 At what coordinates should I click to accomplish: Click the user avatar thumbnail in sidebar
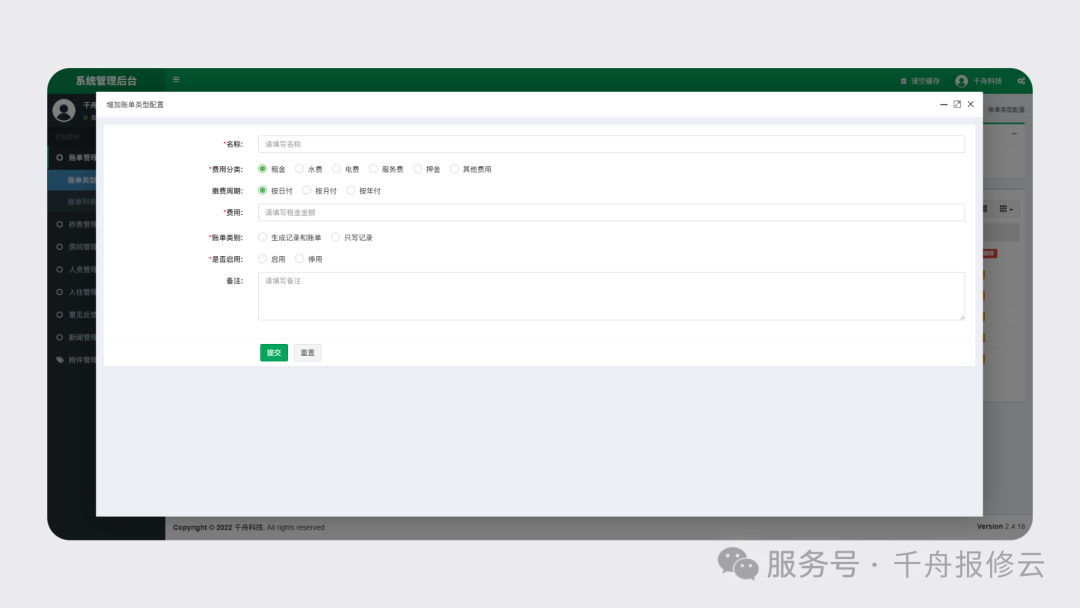click(63, 110)
